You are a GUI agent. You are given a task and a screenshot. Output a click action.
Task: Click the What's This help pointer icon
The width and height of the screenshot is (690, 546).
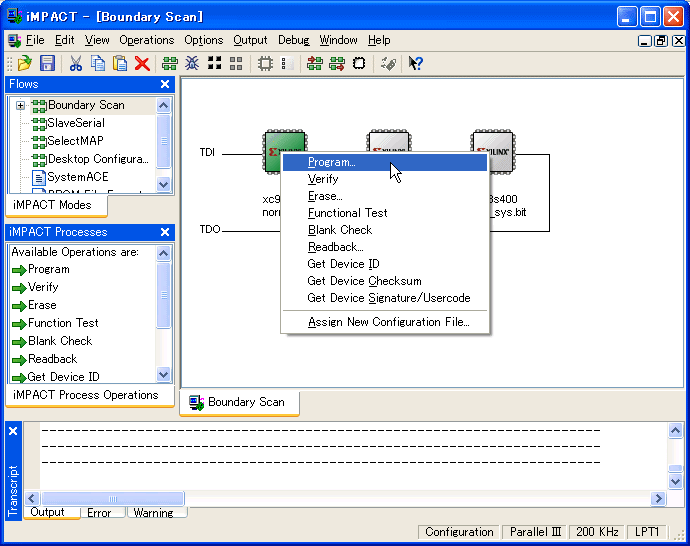point(415,63)
